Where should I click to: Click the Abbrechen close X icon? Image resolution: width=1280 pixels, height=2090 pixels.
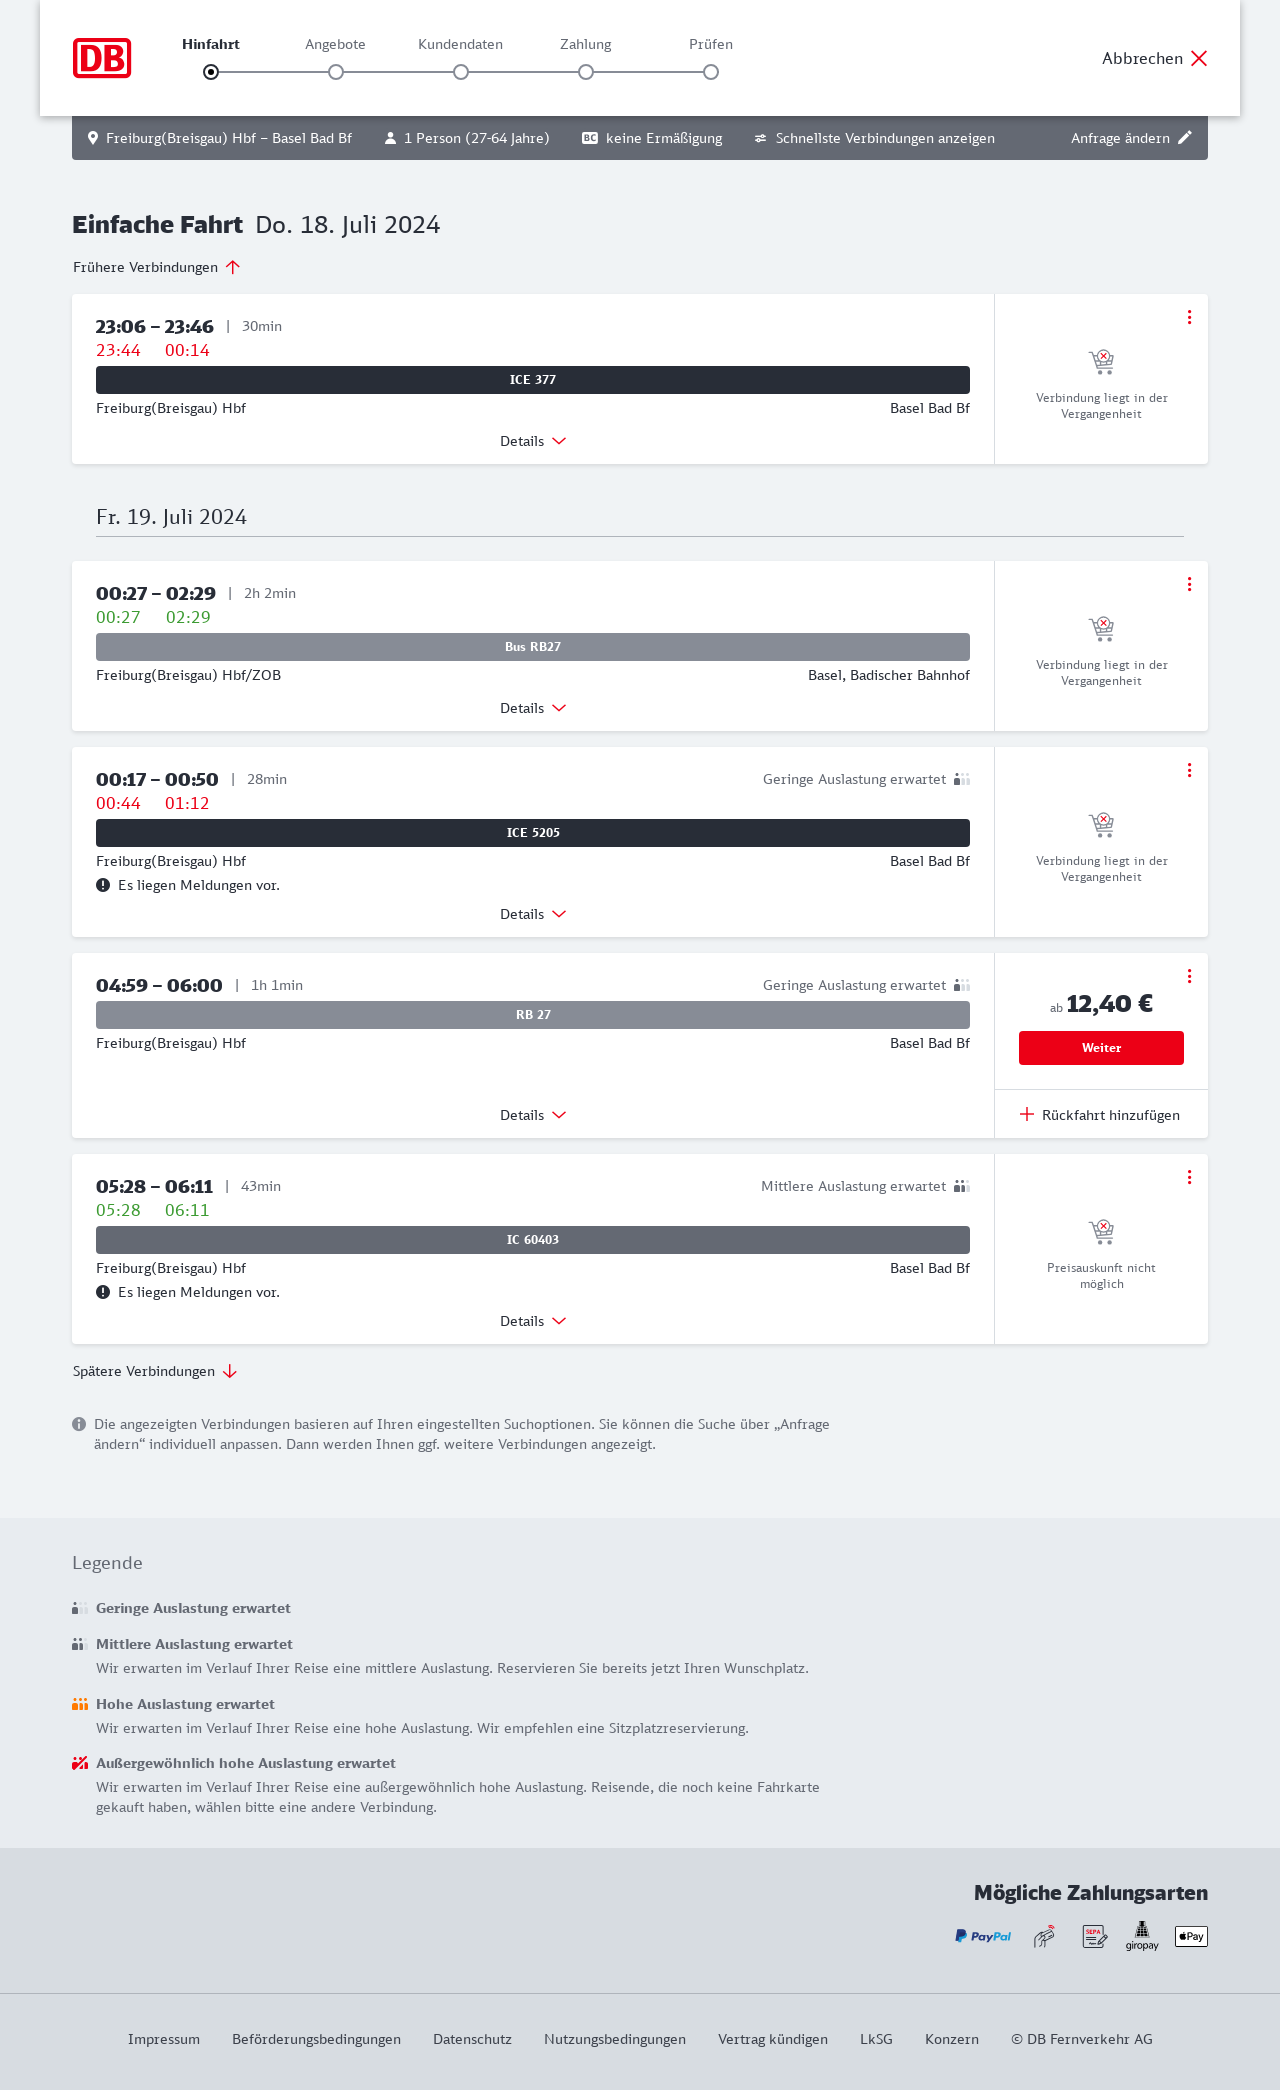point(1199,58)
